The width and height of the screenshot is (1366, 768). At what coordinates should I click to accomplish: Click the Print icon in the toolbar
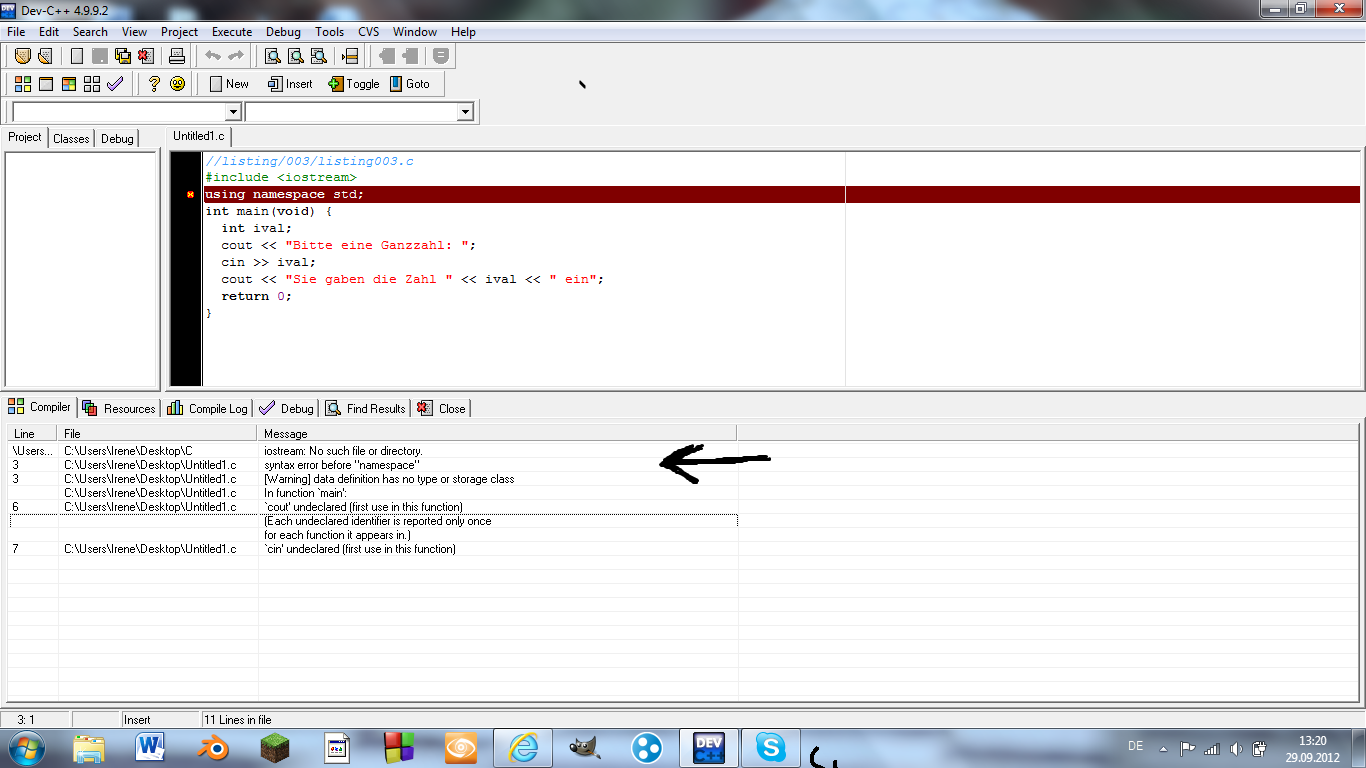click(177, 56)
